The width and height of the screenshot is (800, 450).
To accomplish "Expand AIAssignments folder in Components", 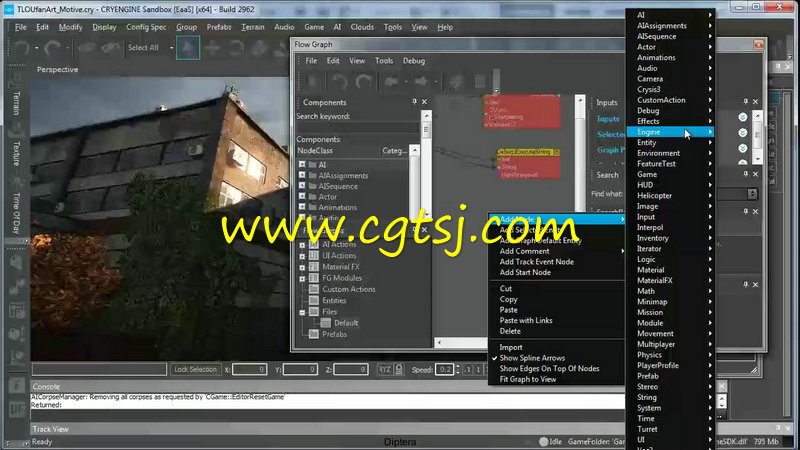I will (x=302, y=175).
